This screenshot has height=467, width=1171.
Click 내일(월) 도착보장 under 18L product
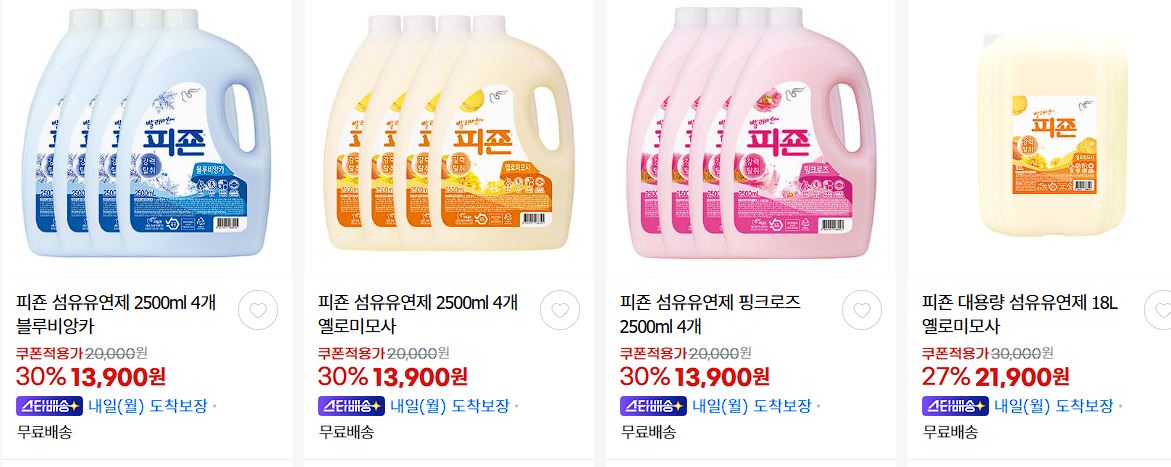pos(1053,406)
